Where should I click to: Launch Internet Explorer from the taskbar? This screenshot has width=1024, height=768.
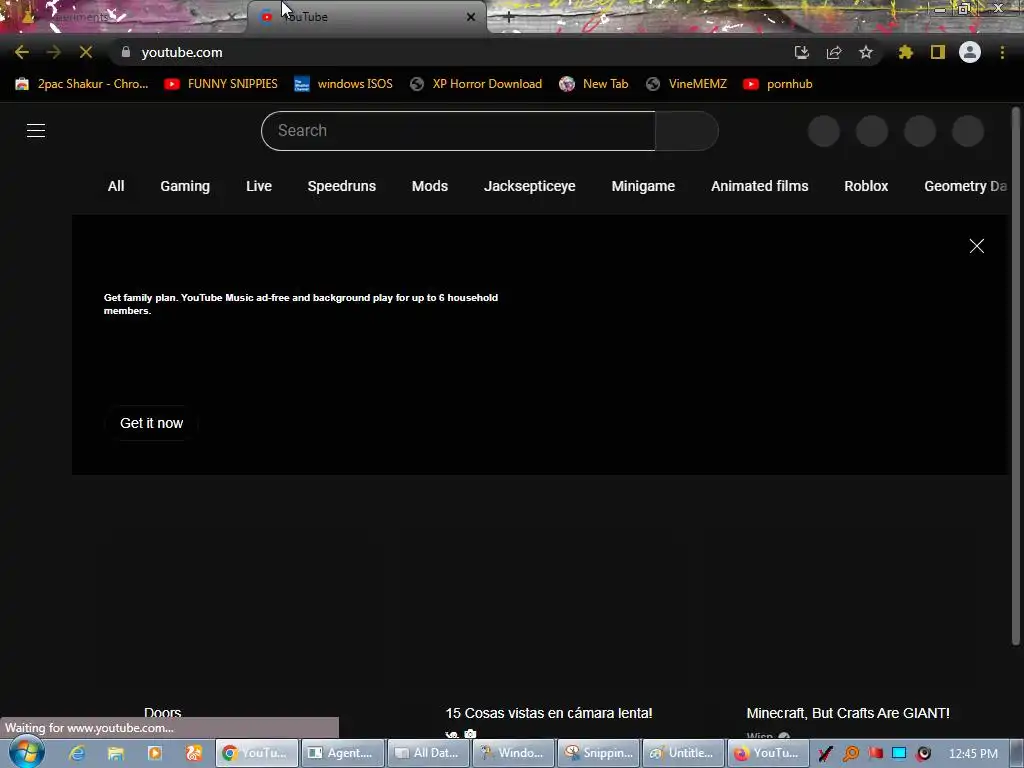click(77, 753)
